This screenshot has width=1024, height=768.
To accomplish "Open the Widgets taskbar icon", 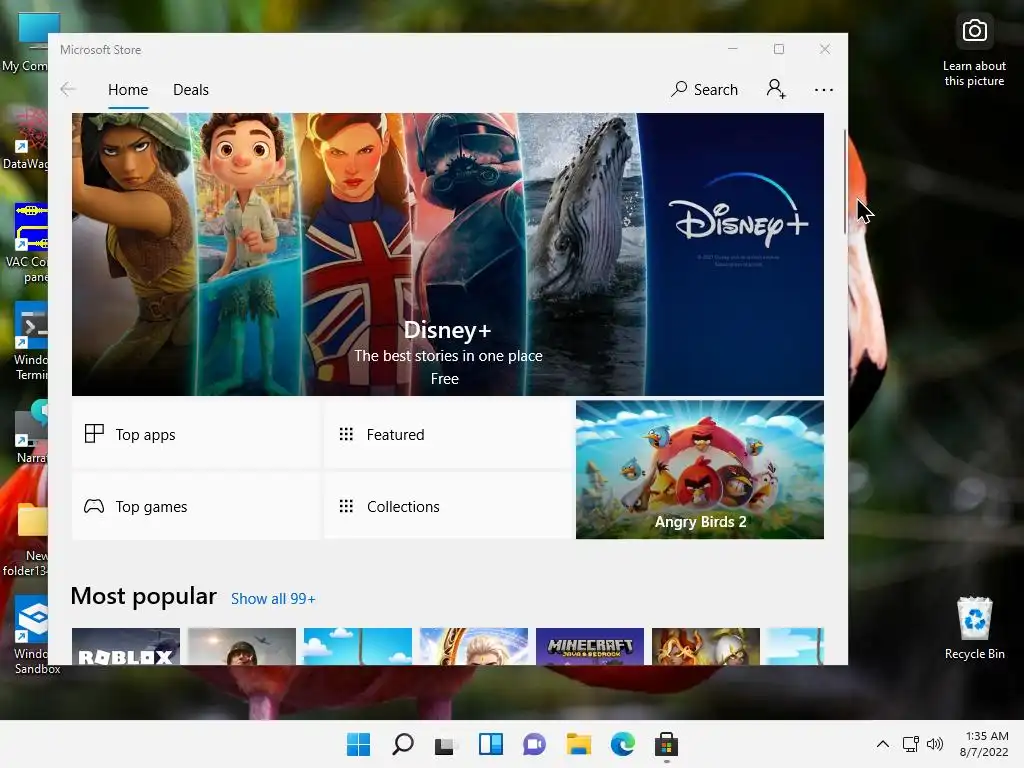I will point(490,744).
